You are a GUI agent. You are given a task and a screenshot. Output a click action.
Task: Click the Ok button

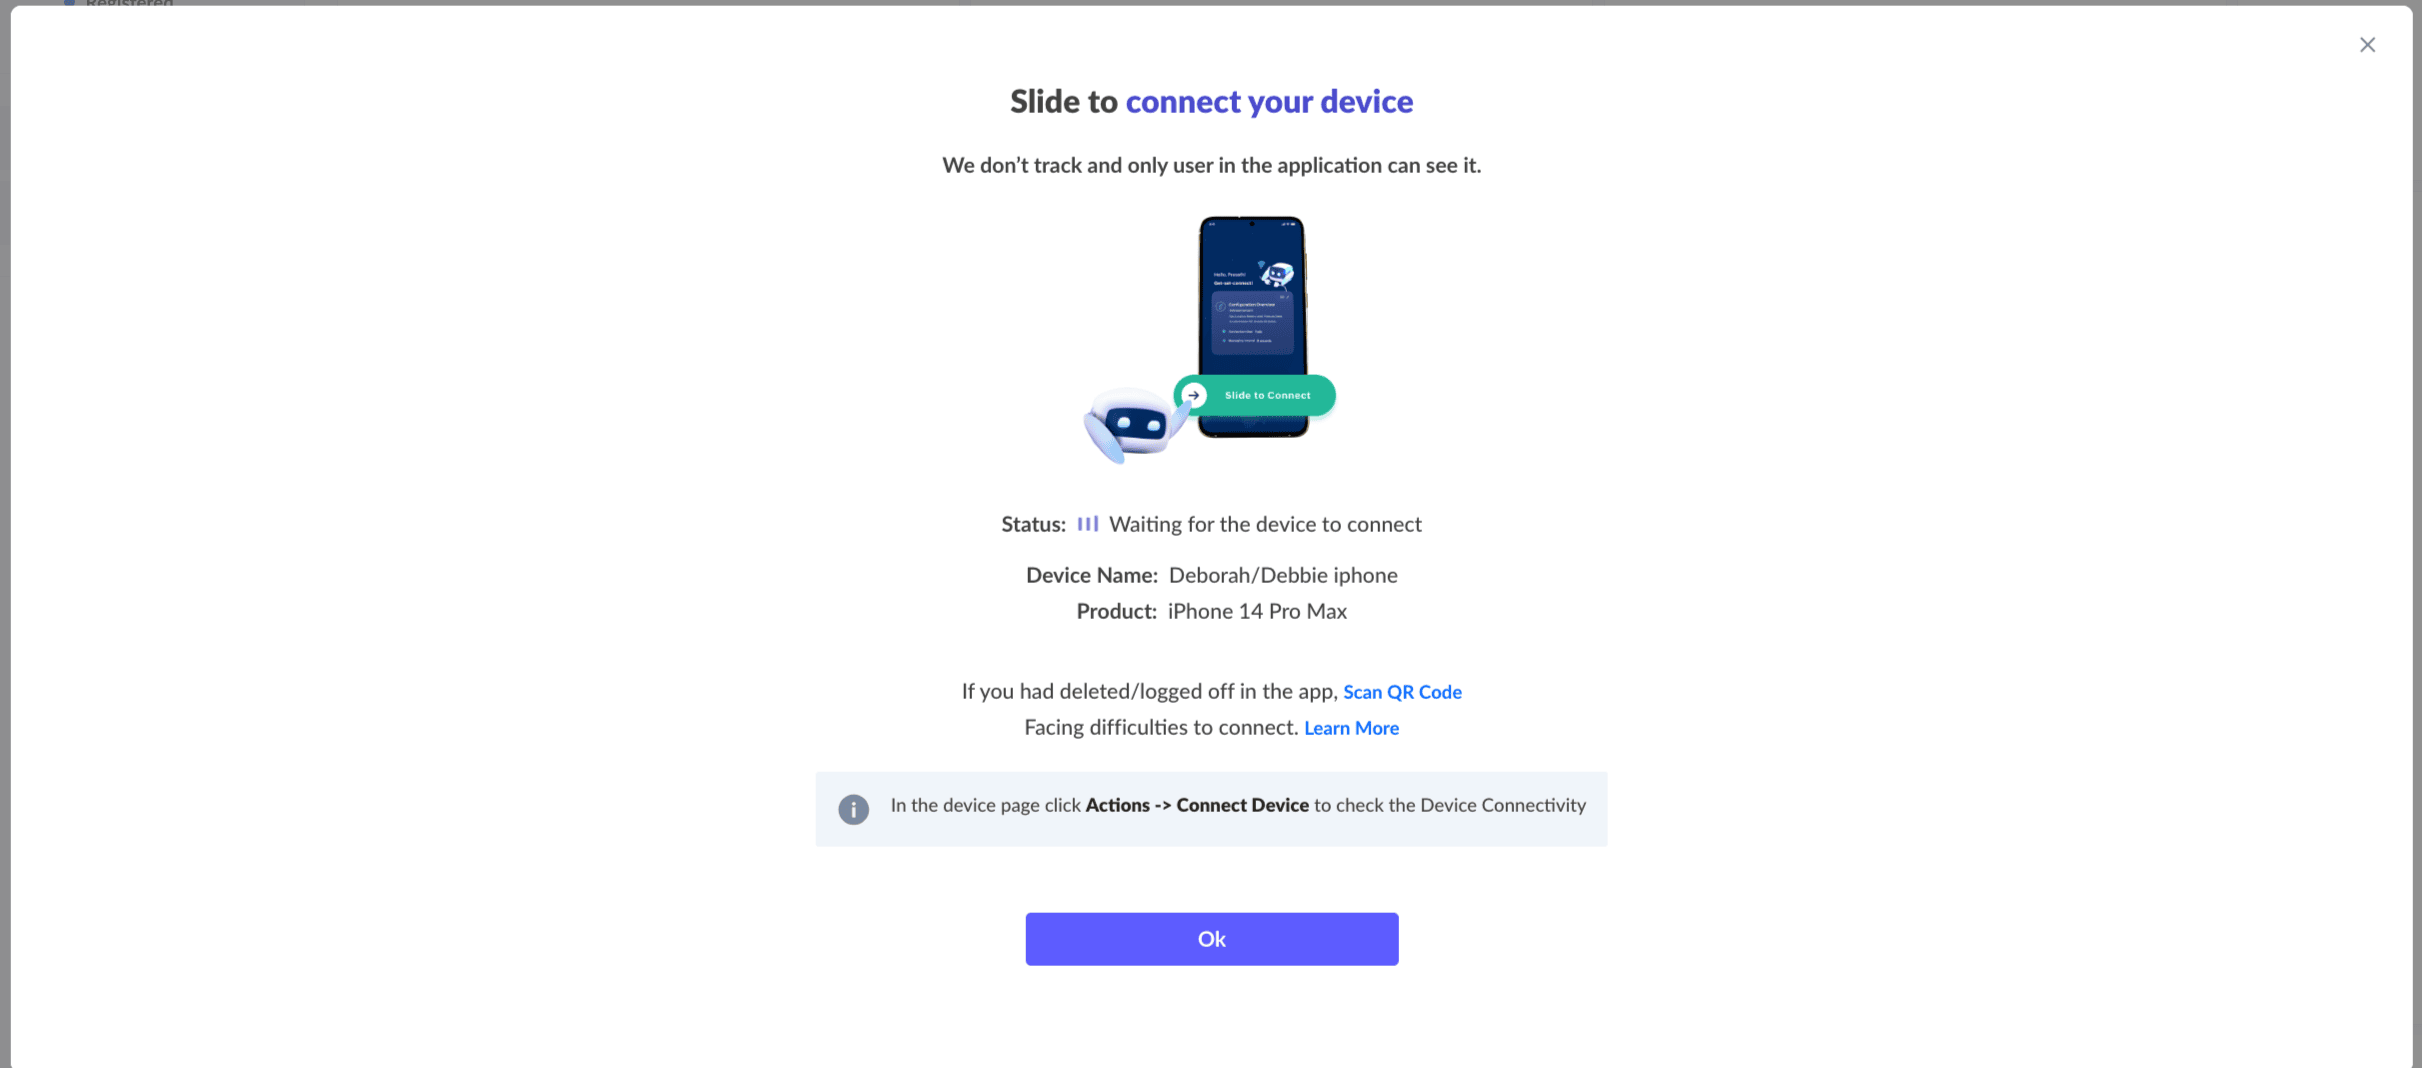[x=1211, y=939]
